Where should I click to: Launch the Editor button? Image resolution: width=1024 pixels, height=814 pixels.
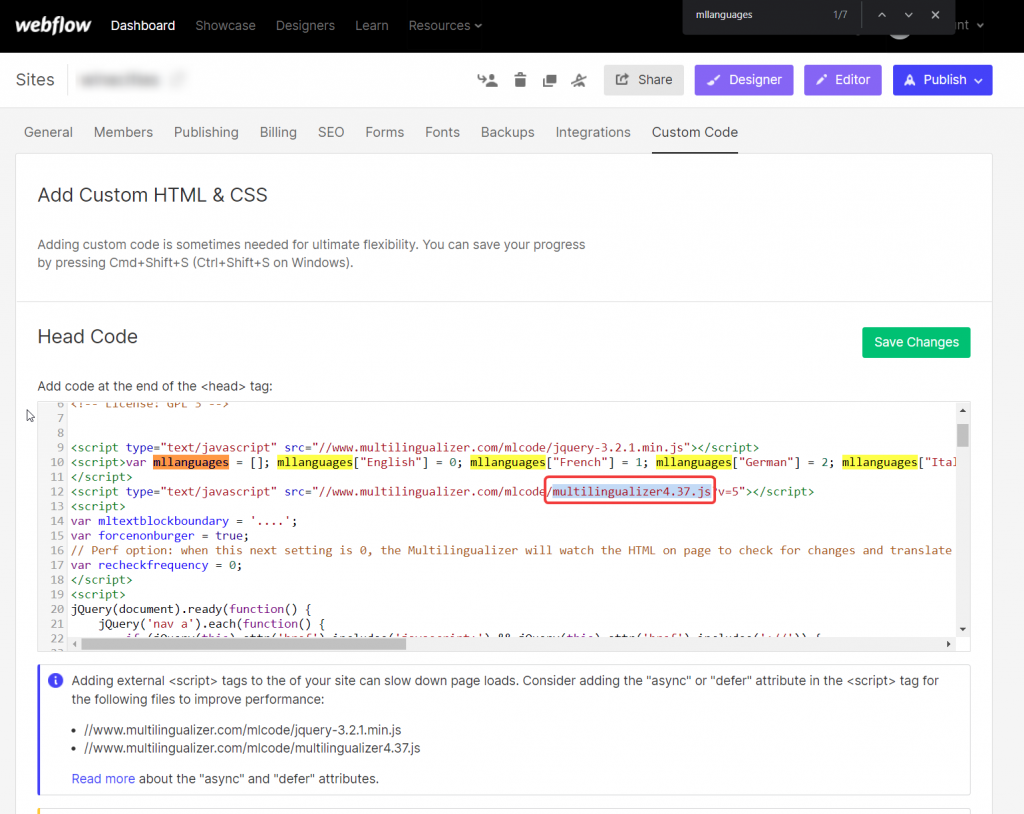842,80
